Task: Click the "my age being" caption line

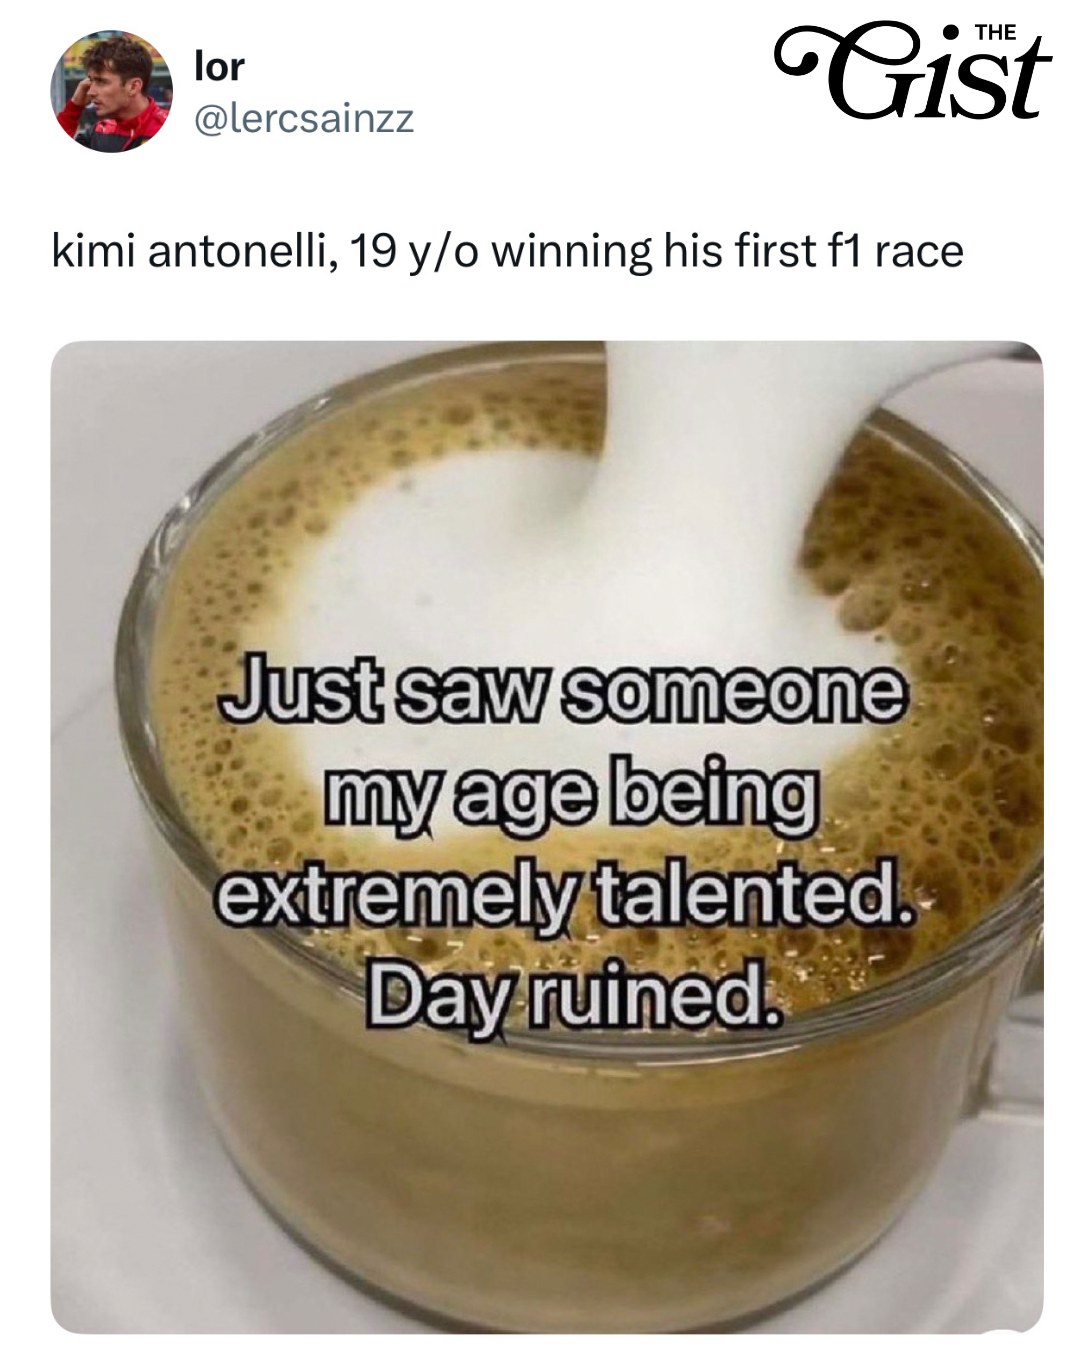Action: click(565, 791)
